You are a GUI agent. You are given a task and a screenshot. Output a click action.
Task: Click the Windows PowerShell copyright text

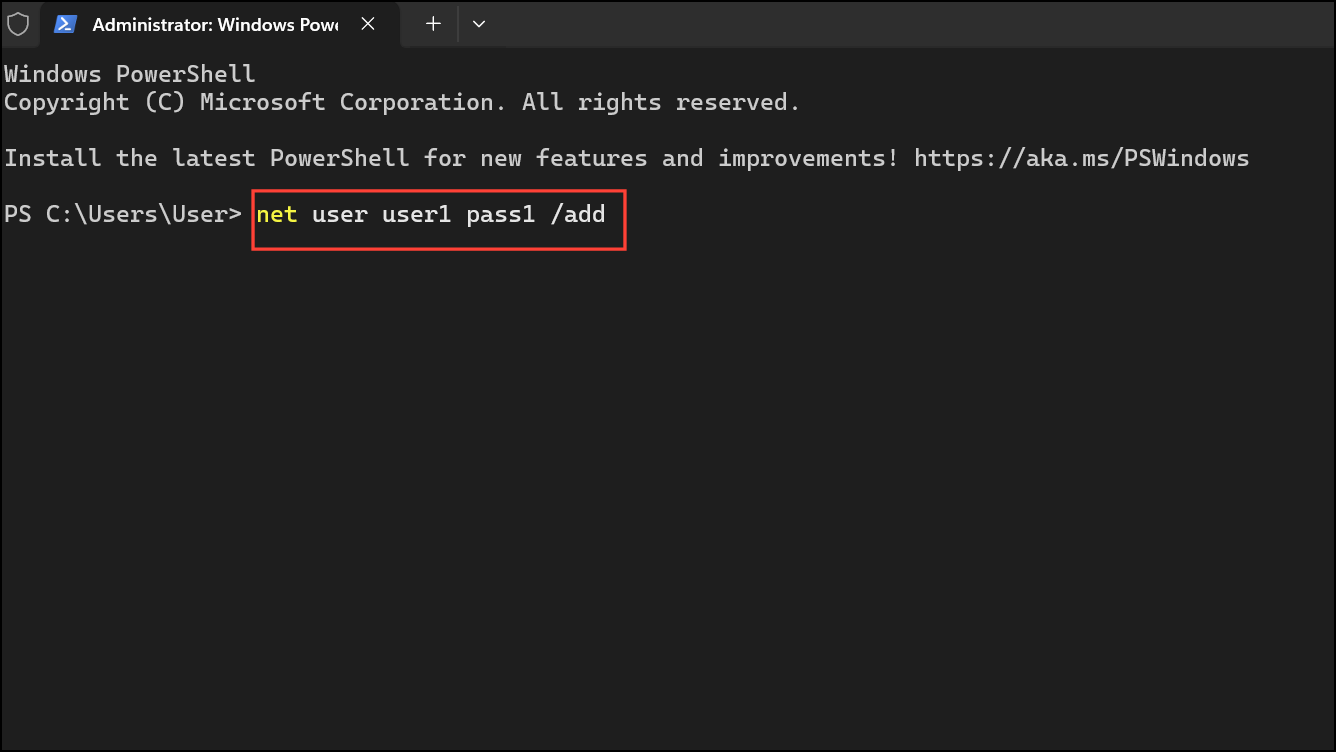click(400, 101)
